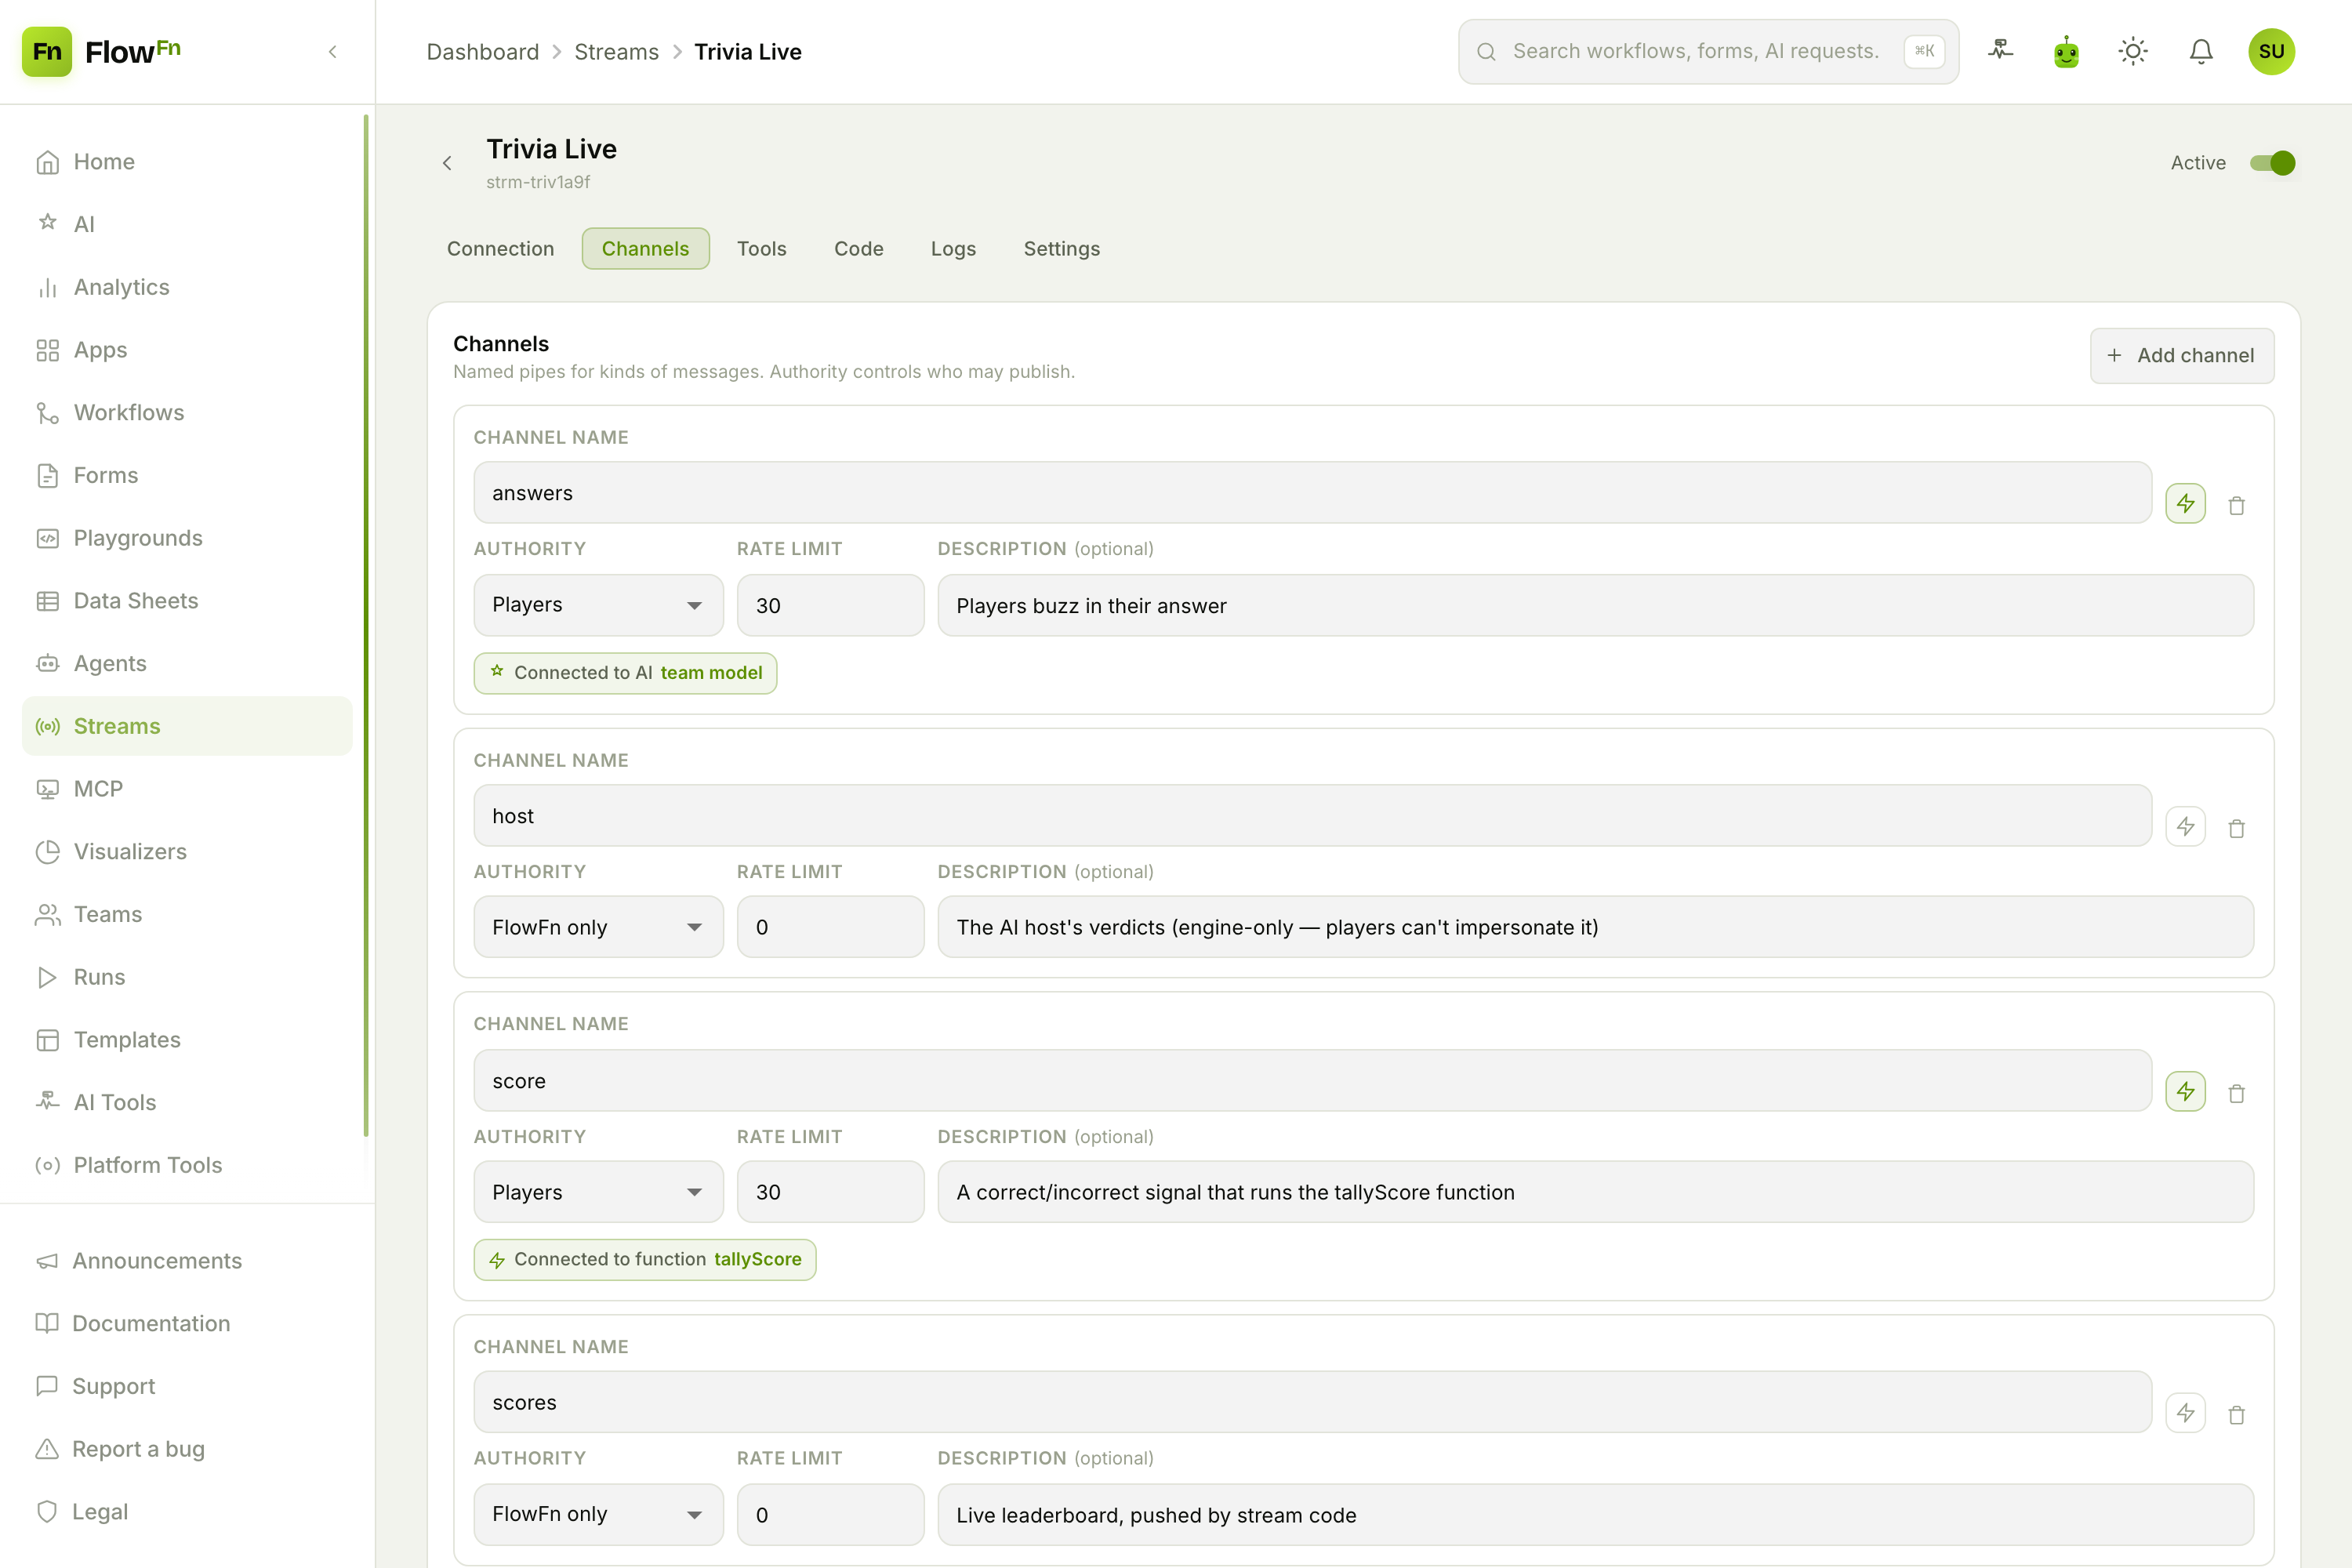The height and width of the screenshot is (1568, 2352).
Task: Open notifications bell
Action: point(2201,51)
